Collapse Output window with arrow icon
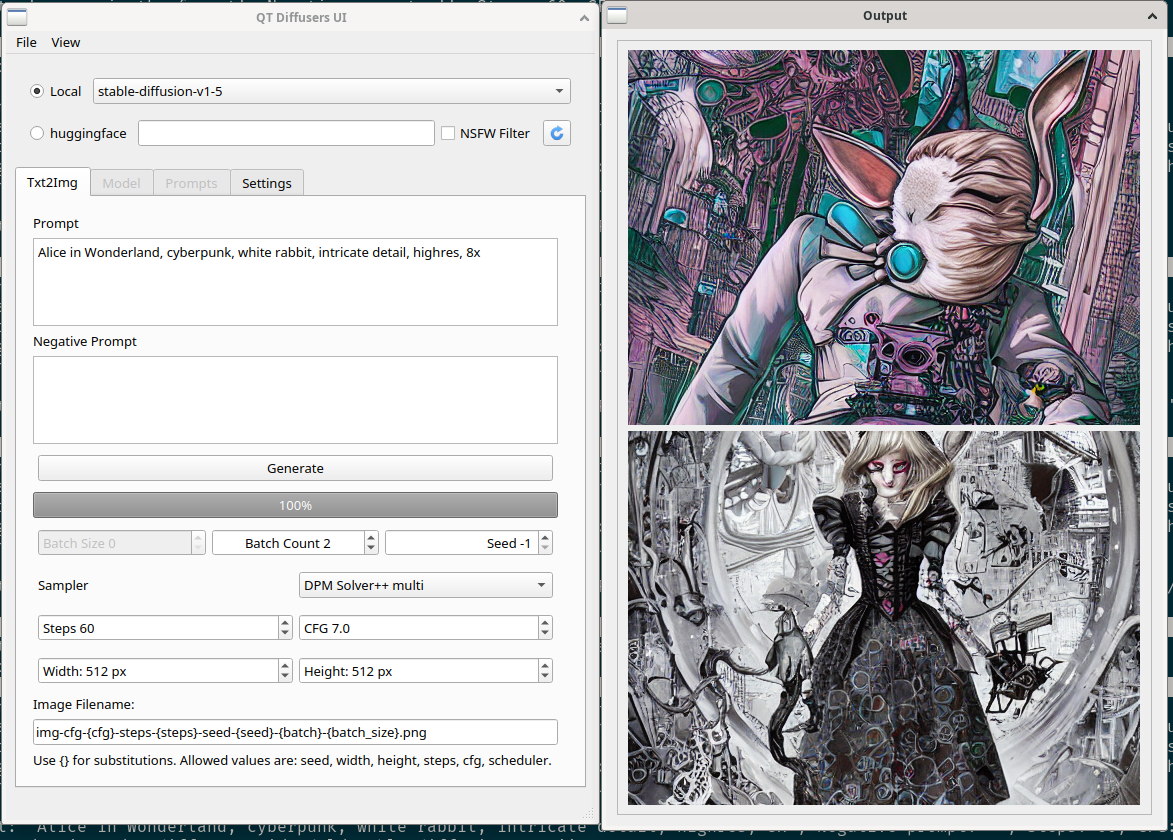 (x=1152, y=16)
